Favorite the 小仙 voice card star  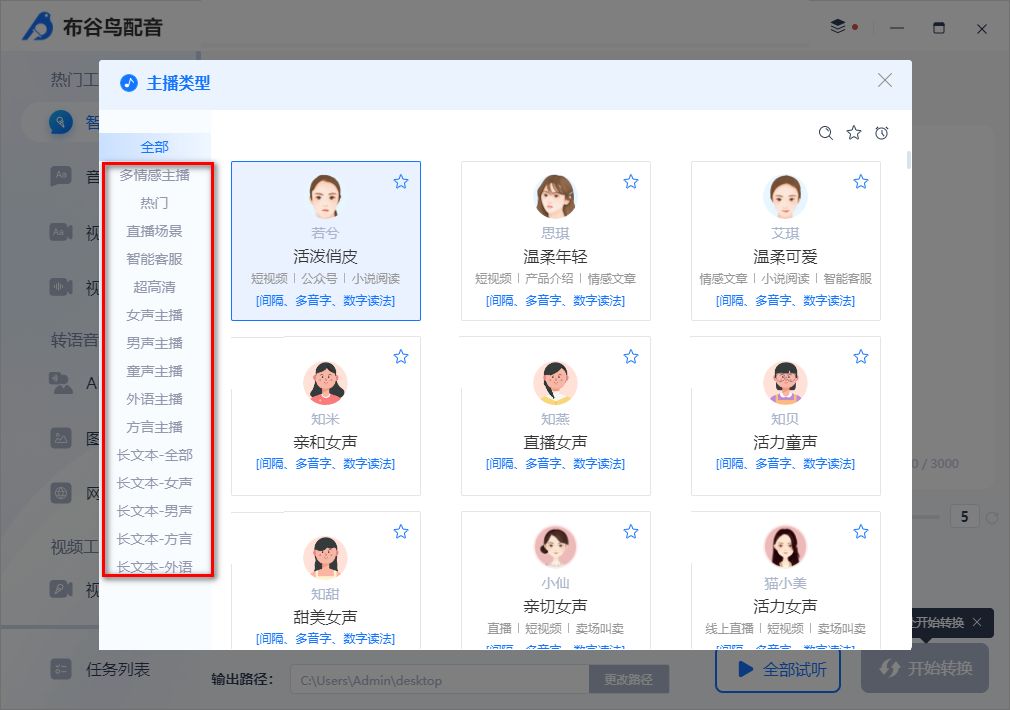pos(631,532)
